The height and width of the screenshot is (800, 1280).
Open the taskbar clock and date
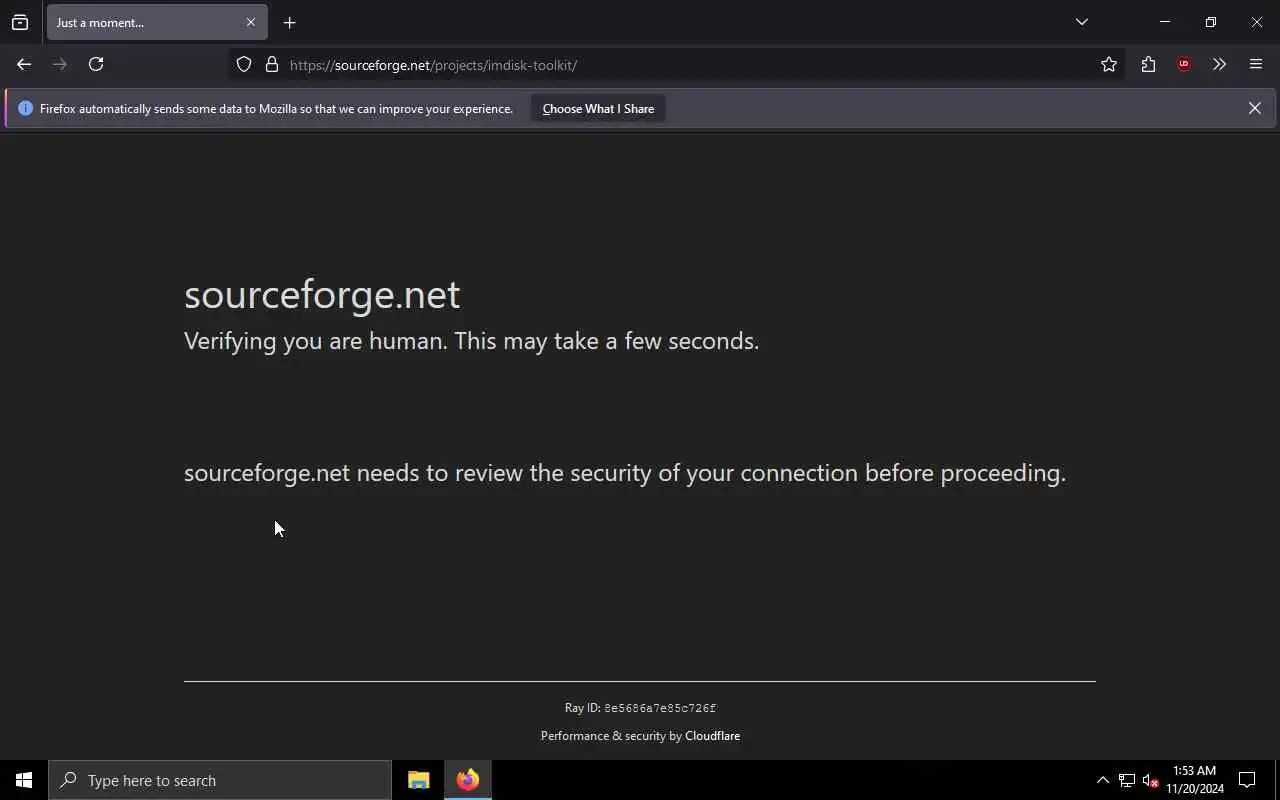coord(1195,780)
